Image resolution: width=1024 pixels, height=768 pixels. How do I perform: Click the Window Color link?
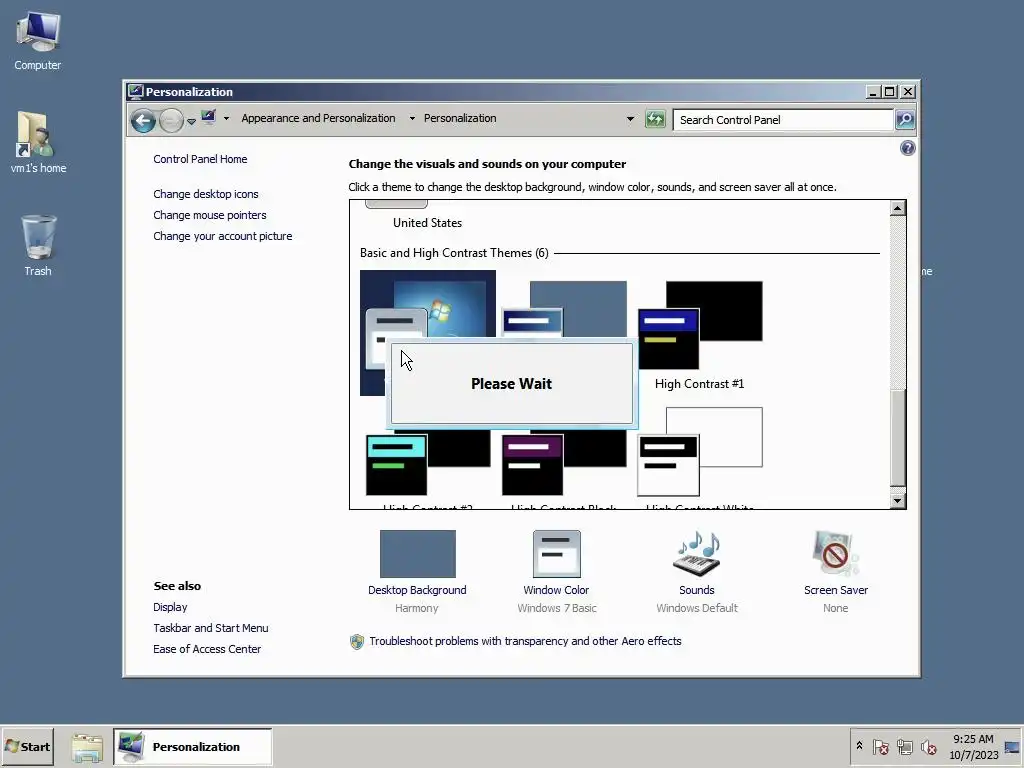[556, 590]
